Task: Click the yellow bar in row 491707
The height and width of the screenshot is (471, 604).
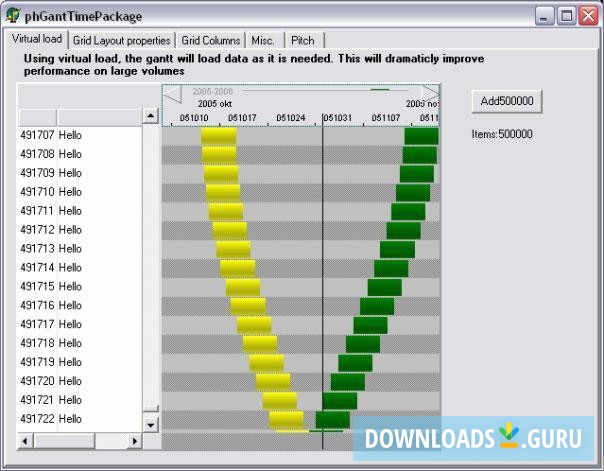Action: click(219, 136)
